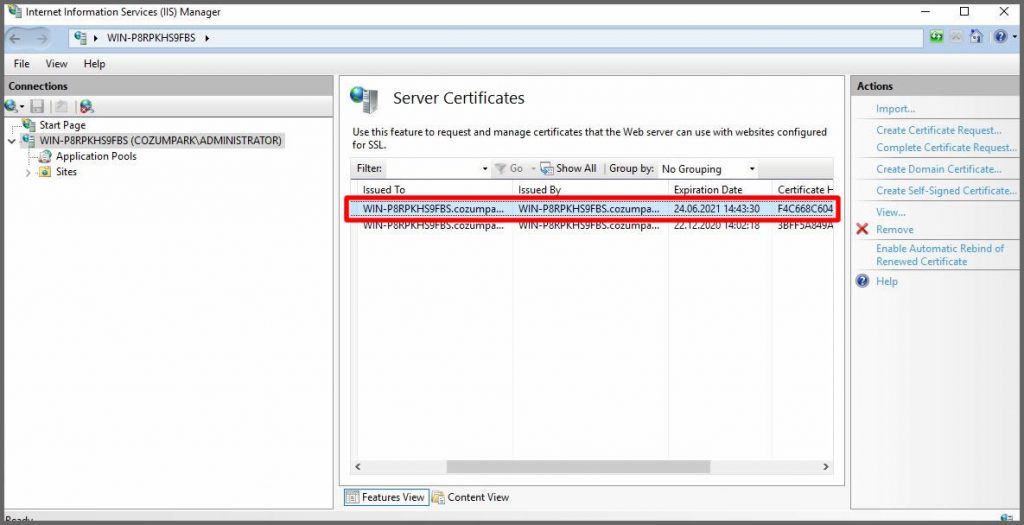Screen dimensions: 1024x525
Task: Select the WIN-P8RPKHS9FBS (COZUMPARK\ADMINISTRATOR) node
Action: pyautogui.click(x=161, y=140)
